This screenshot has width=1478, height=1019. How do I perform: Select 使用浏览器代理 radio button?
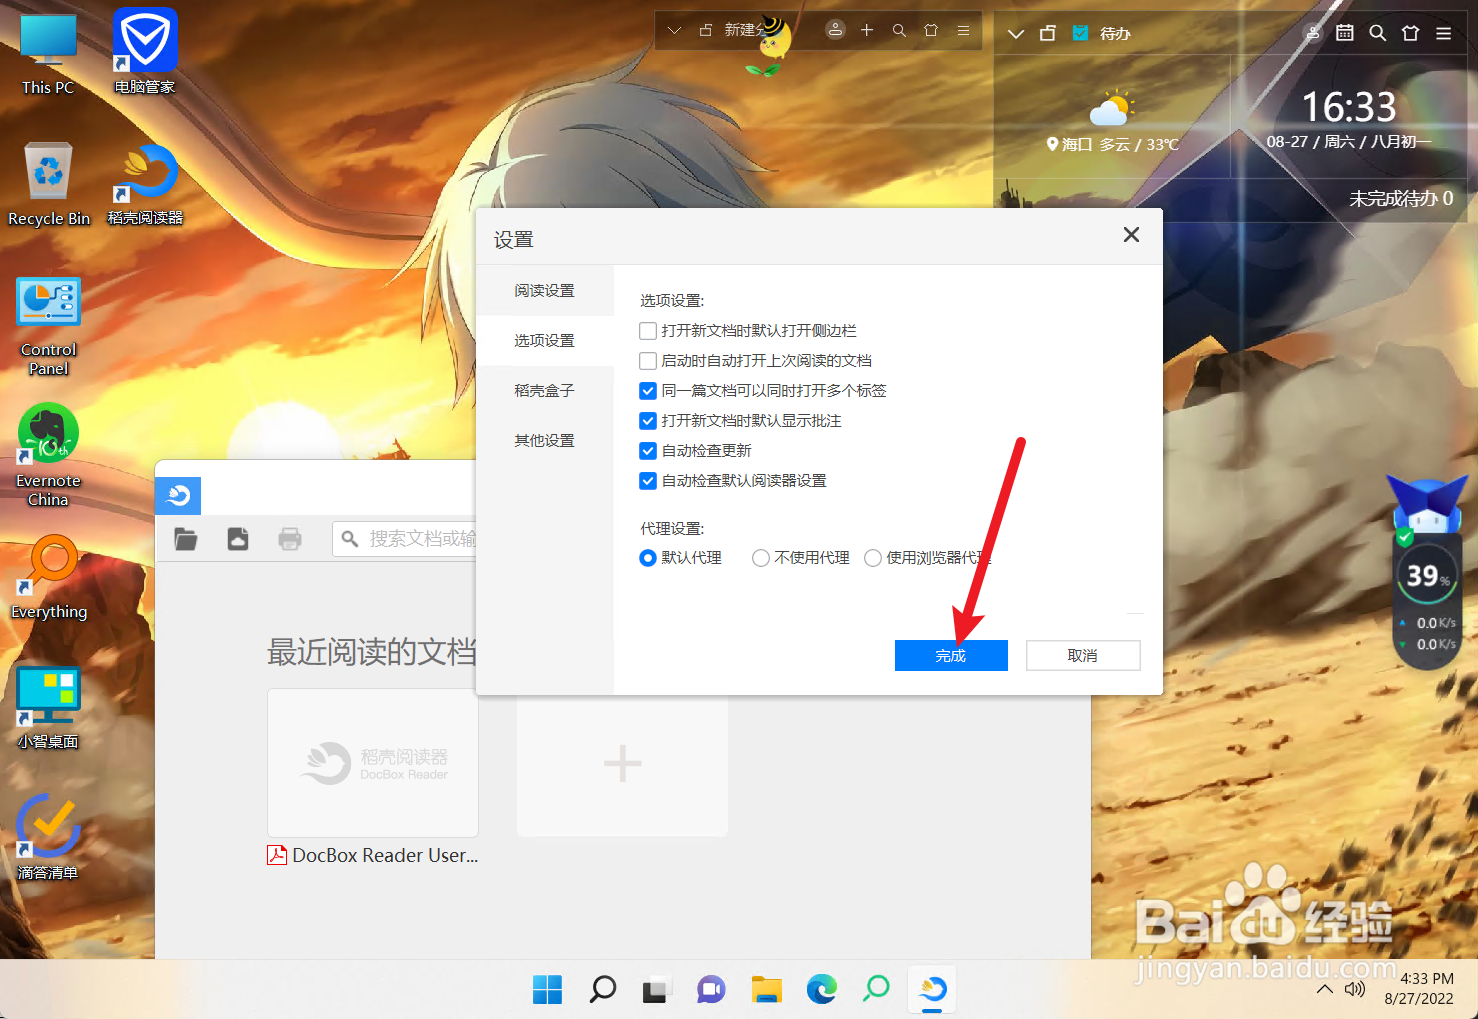tap(873, 558)
